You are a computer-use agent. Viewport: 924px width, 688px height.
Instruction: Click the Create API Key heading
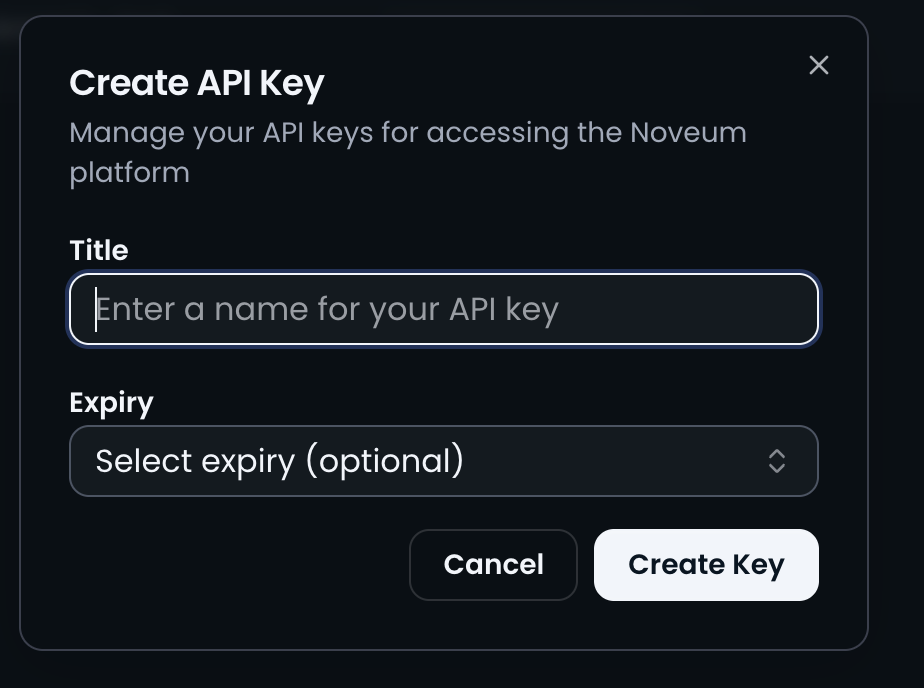pos(196,82)
